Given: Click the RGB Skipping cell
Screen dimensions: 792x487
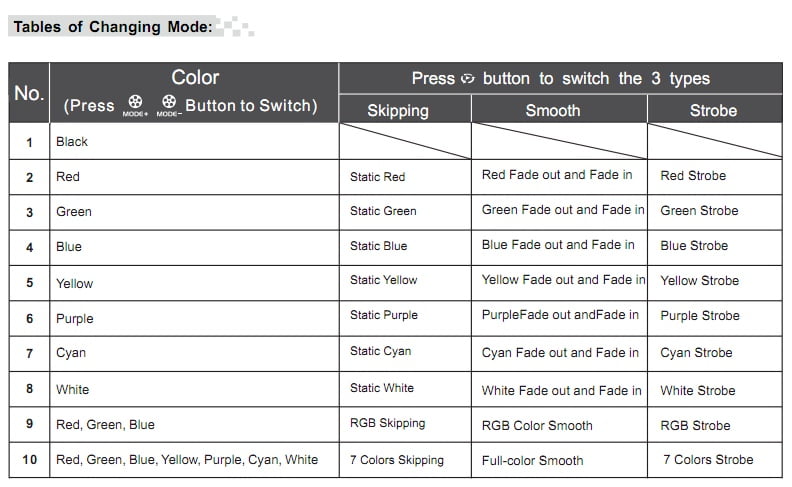Looking at the screenshot, I should click(x=387, y=423).
